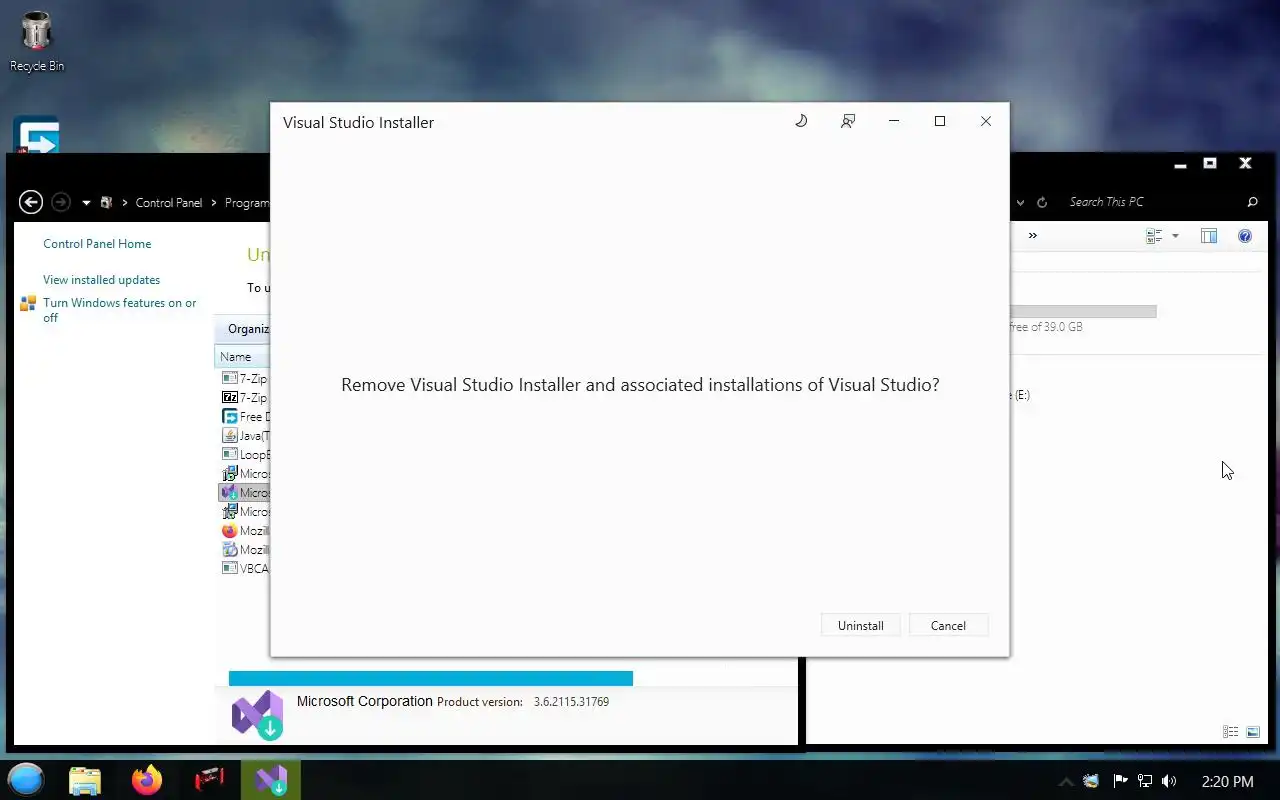Viewport: 1280px width, 800px height.
Task: Expand address history dropdown in This PC
Action: tap(1020, 202)
